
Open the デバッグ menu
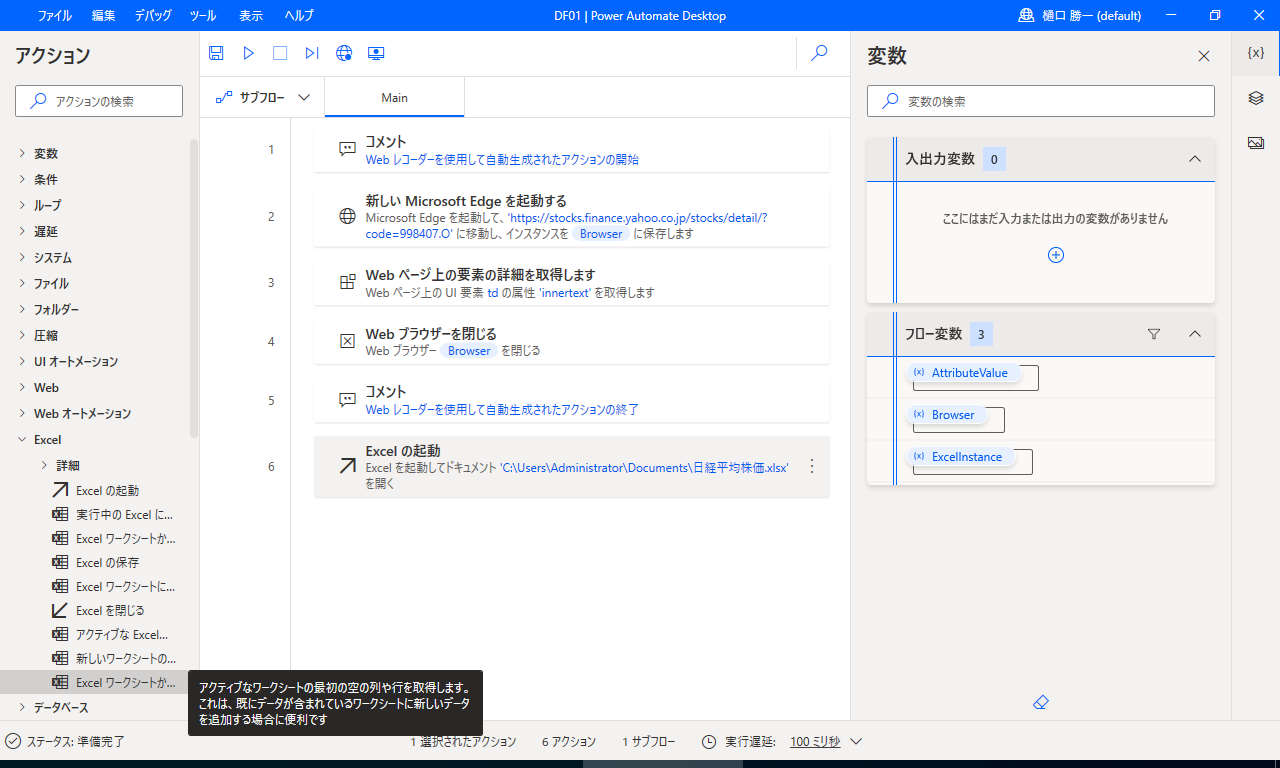click(x=152, y=15)
